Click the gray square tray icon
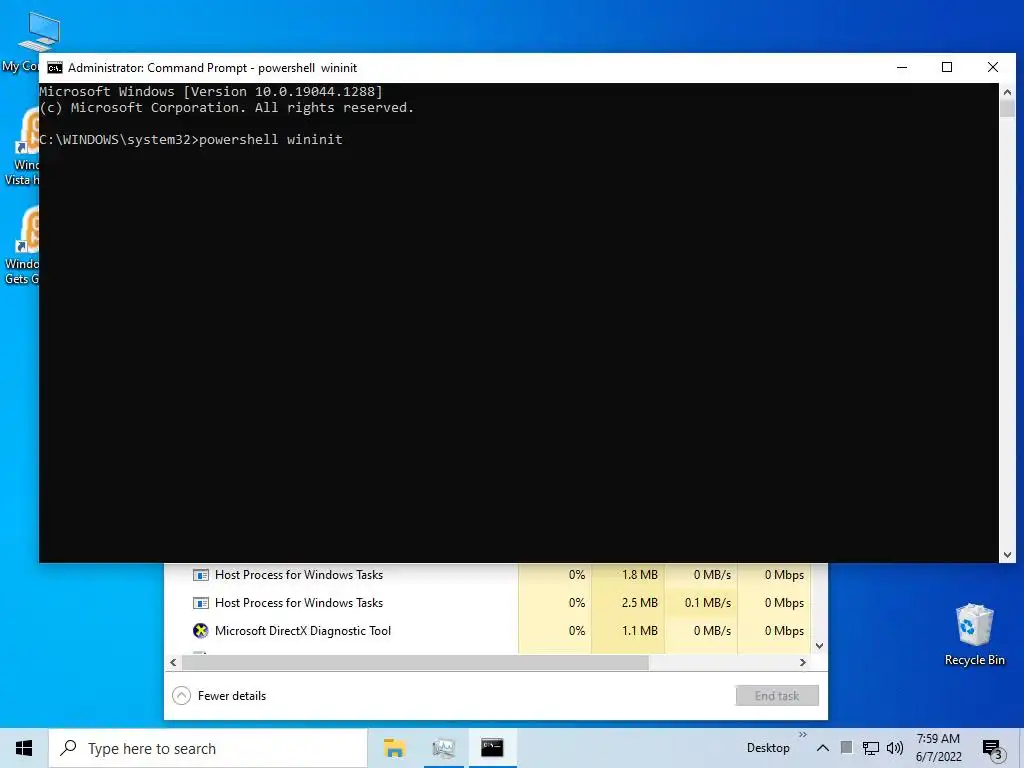Screen dimensions: 1024x768 click(846, 748)
